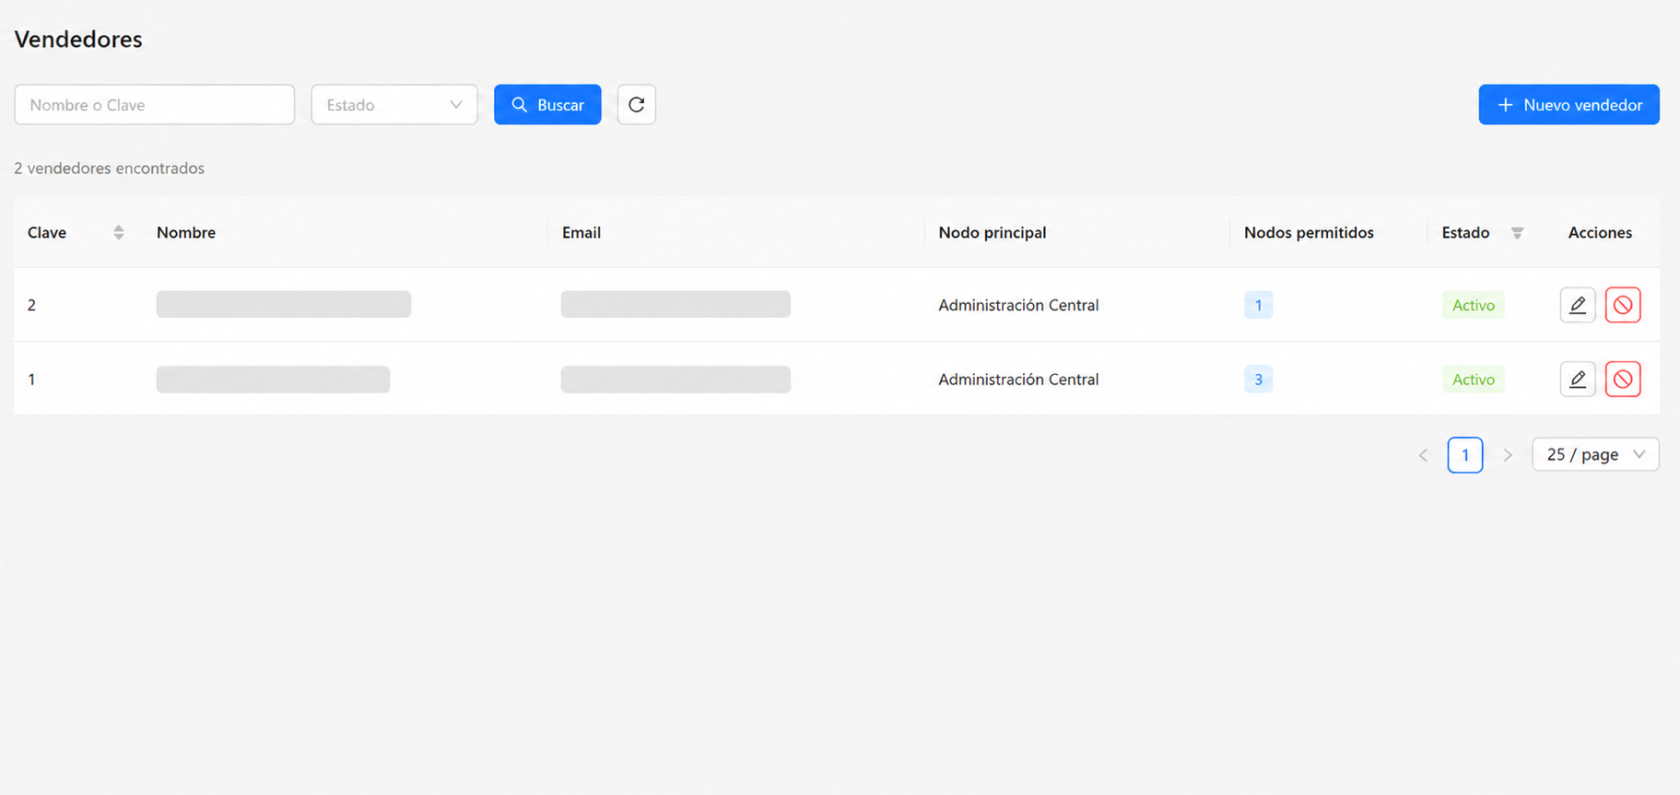Click nodos permitidos badge showing 1

pyautogui.click(x=1258, y=305)
